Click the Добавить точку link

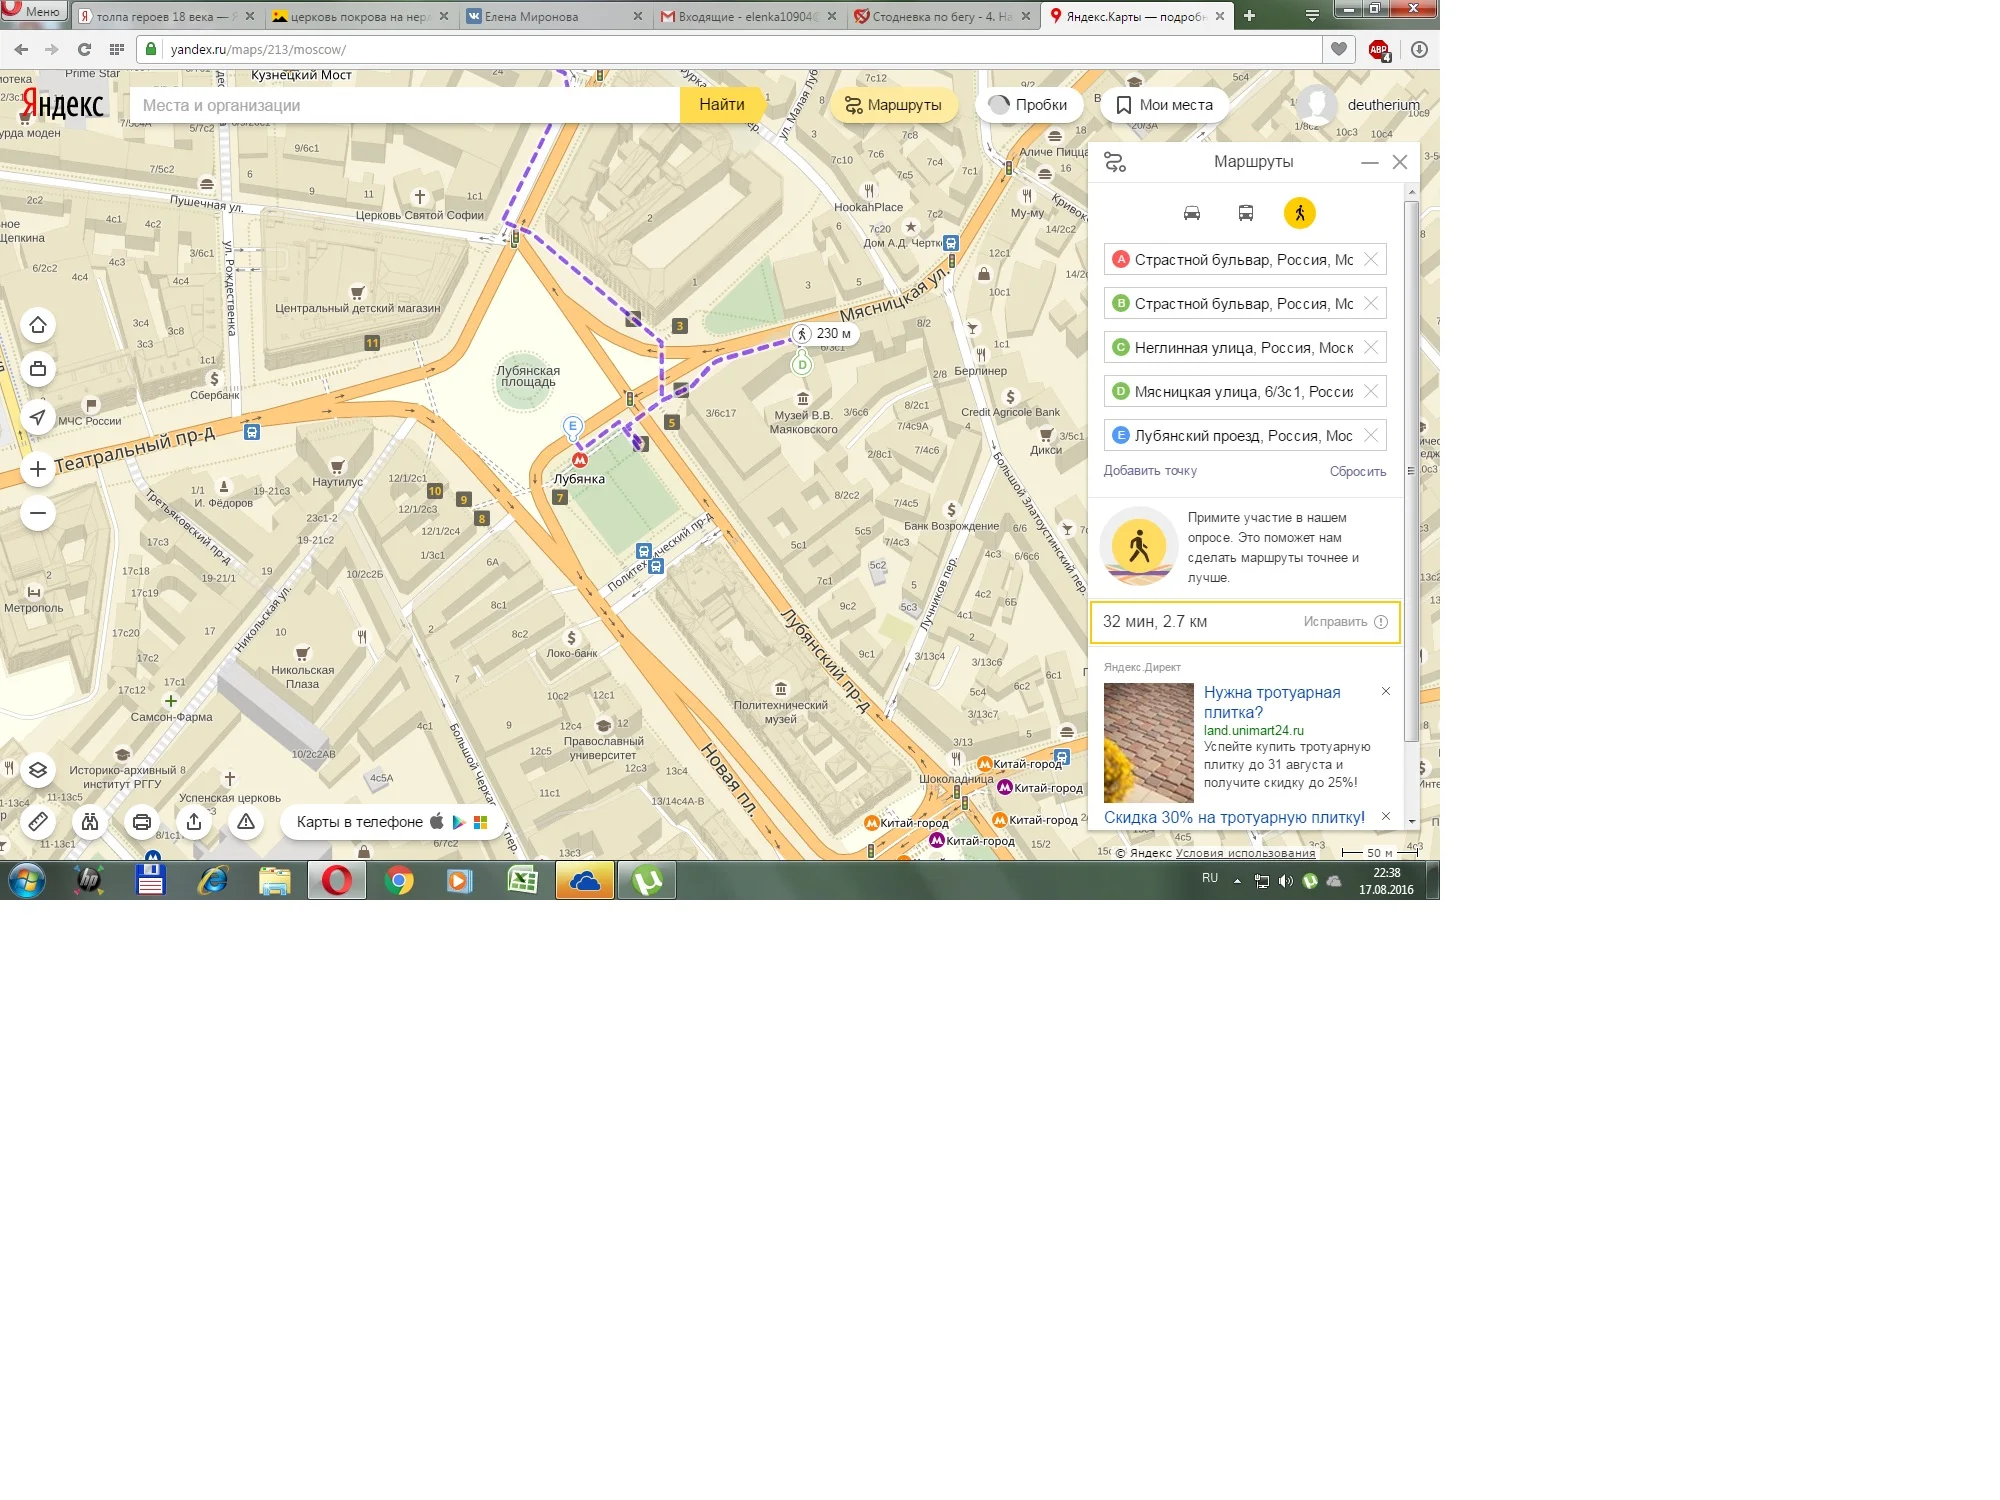pyautogui.click(x=1150, y=470)
